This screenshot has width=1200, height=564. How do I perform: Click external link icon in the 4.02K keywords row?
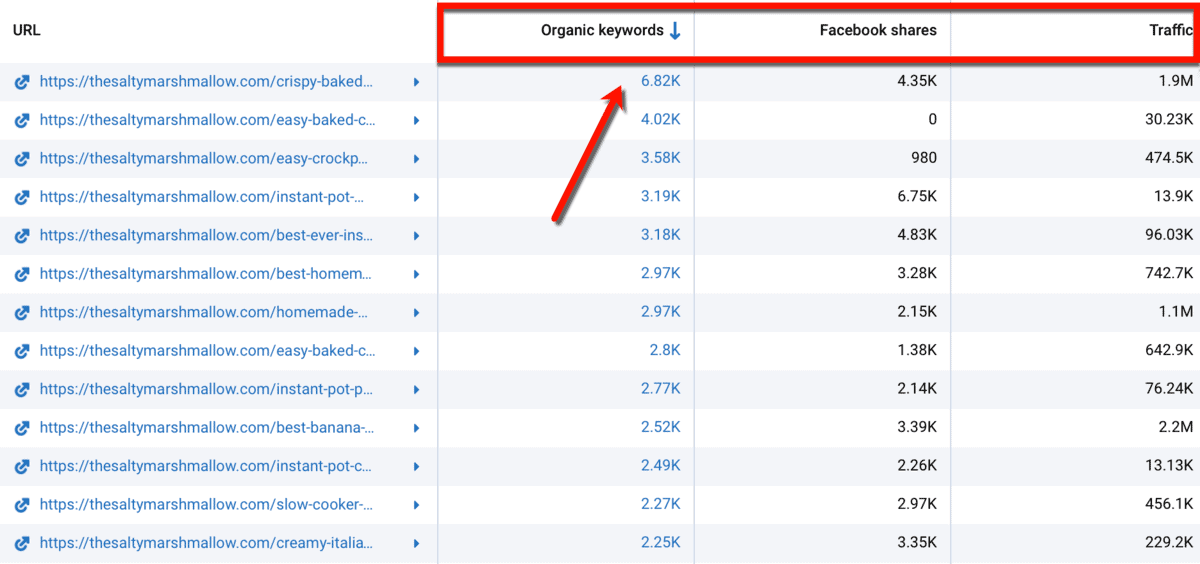[x=22, y=120]
